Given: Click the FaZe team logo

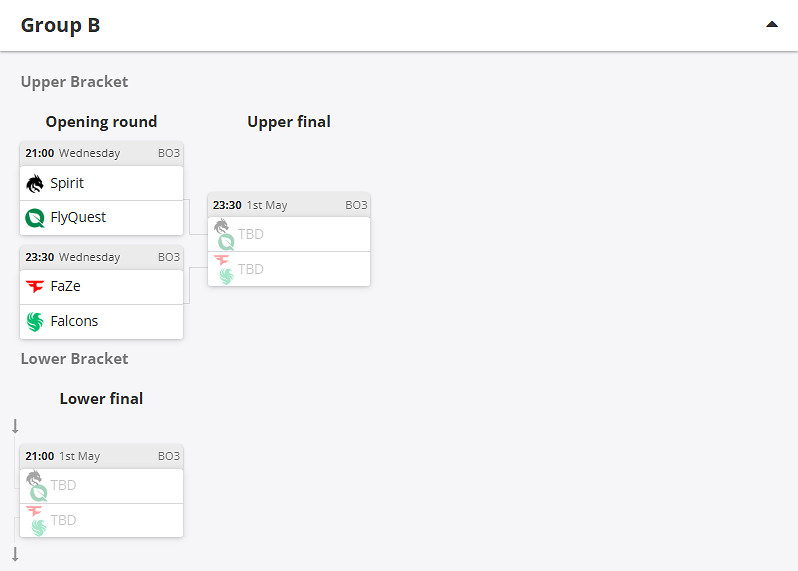Looking at the screenshot, I should [x=35, y=286].
